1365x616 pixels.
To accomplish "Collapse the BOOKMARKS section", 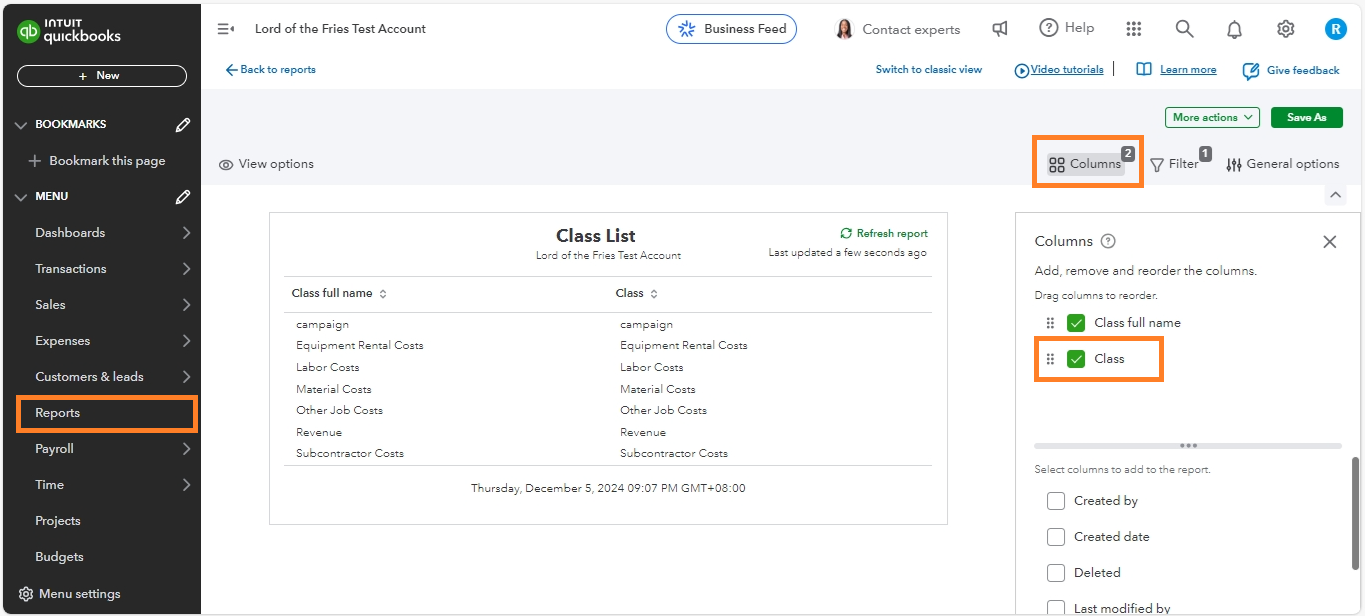I will (21, 125).
